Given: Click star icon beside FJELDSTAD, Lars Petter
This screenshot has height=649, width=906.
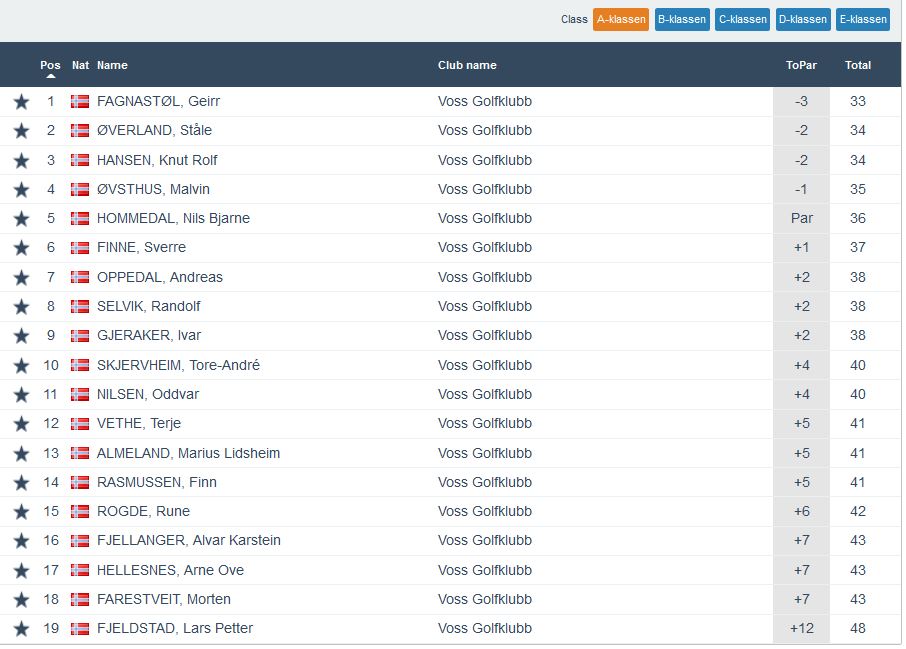Looking at the screenshot, I should [21, 629].
